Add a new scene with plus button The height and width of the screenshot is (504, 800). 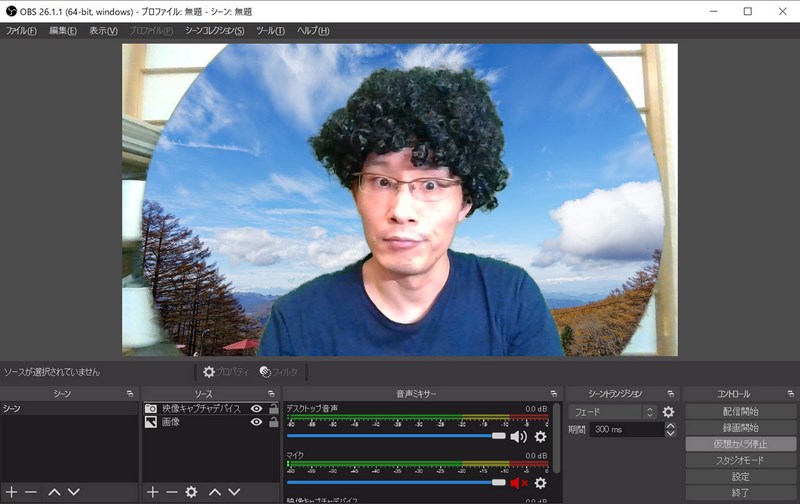pos(11,492)
